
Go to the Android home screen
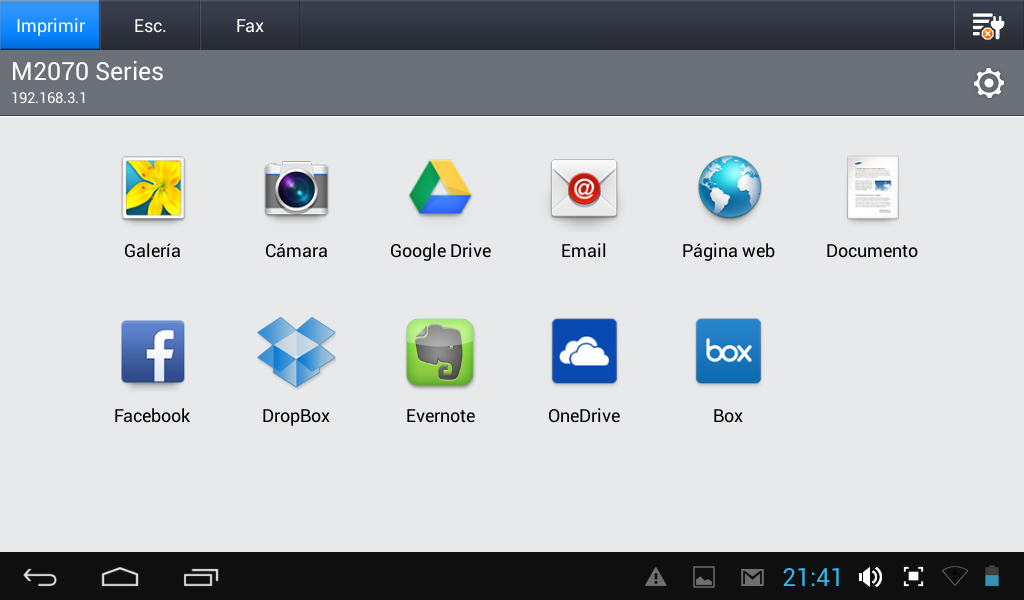click(x=120, y=577)
